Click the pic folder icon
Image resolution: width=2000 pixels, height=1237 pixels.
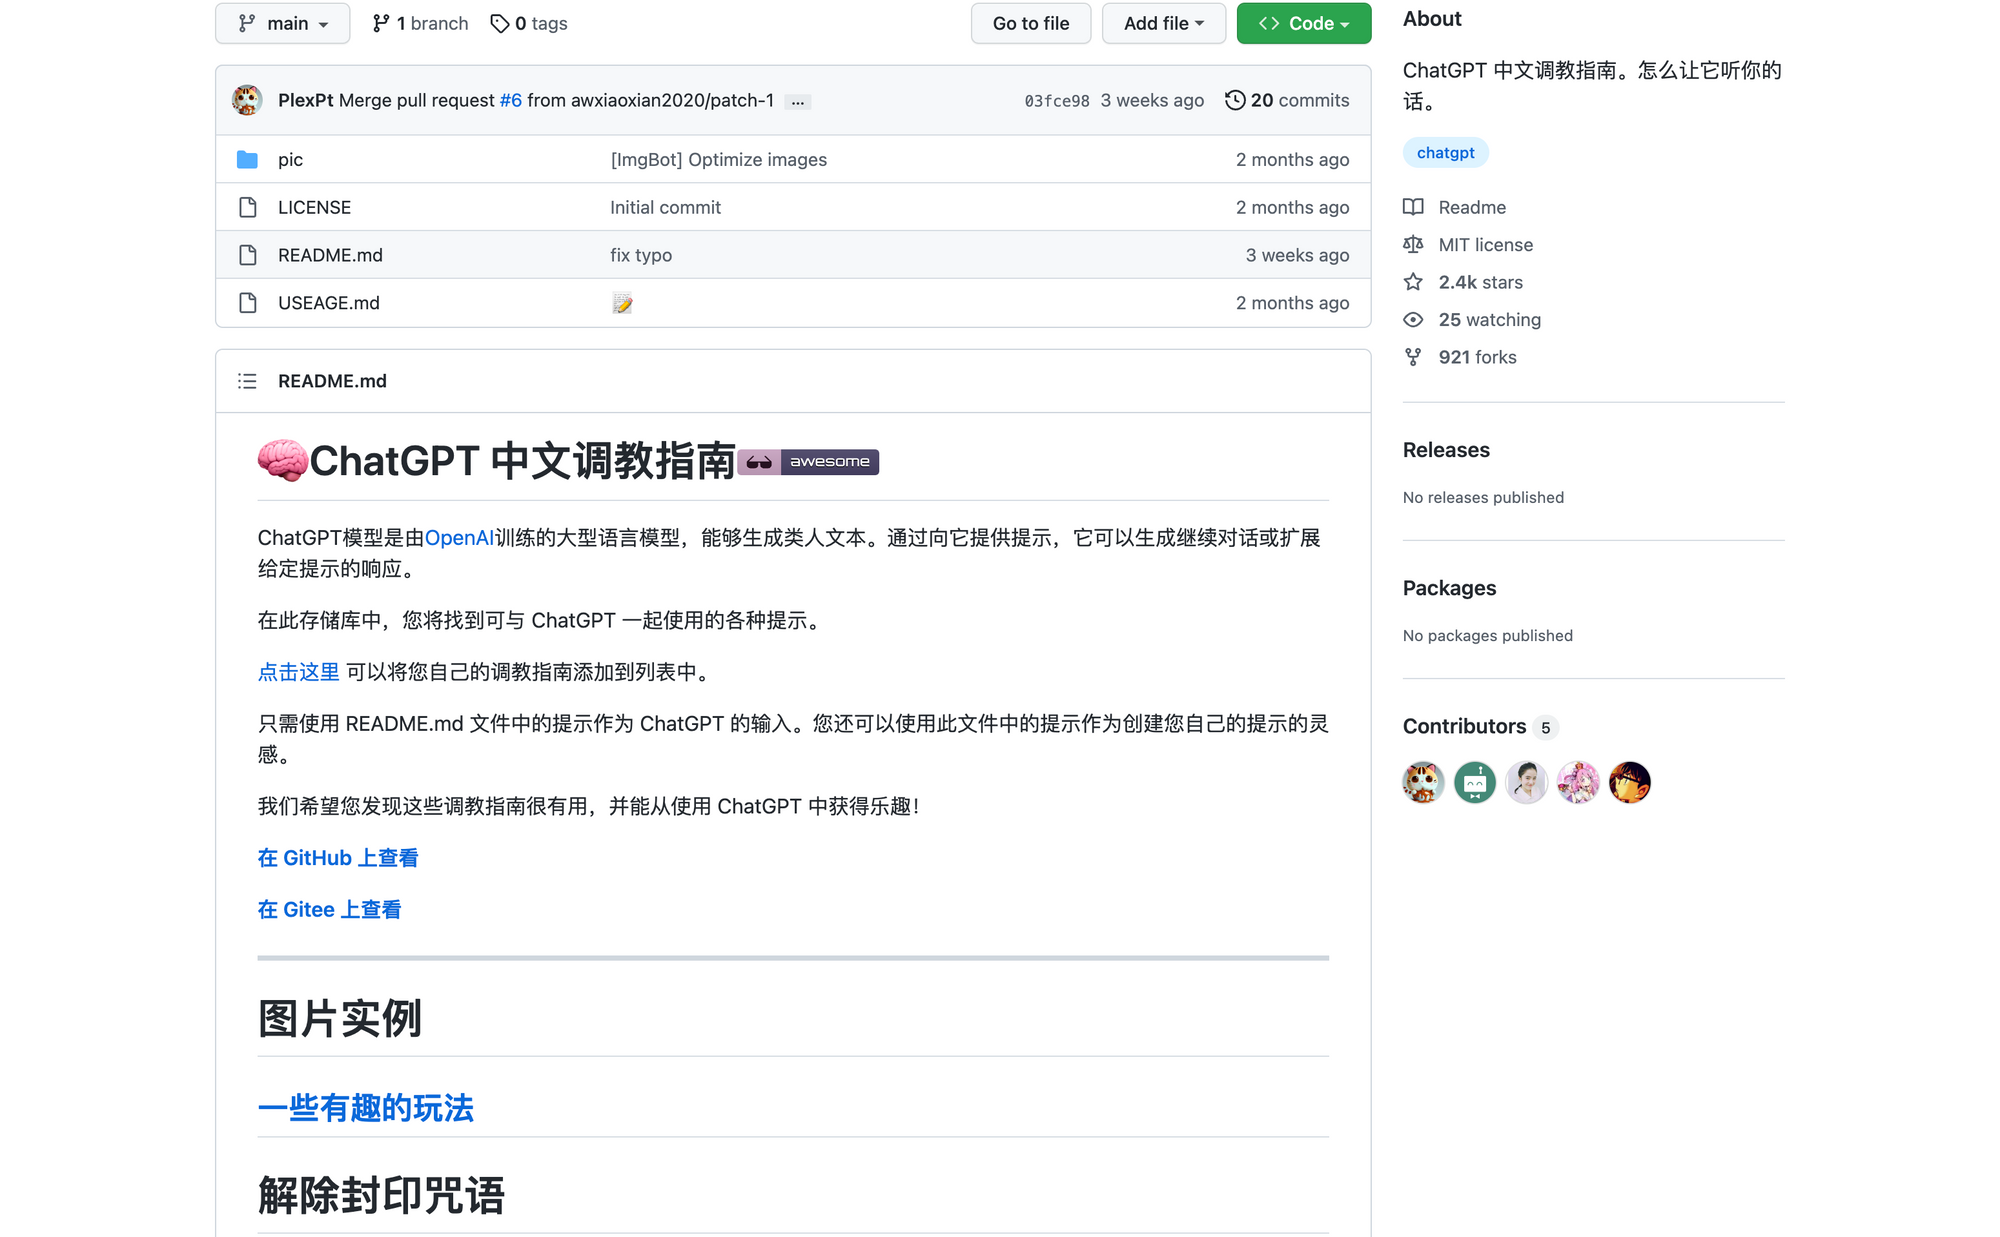click(248, 159)
